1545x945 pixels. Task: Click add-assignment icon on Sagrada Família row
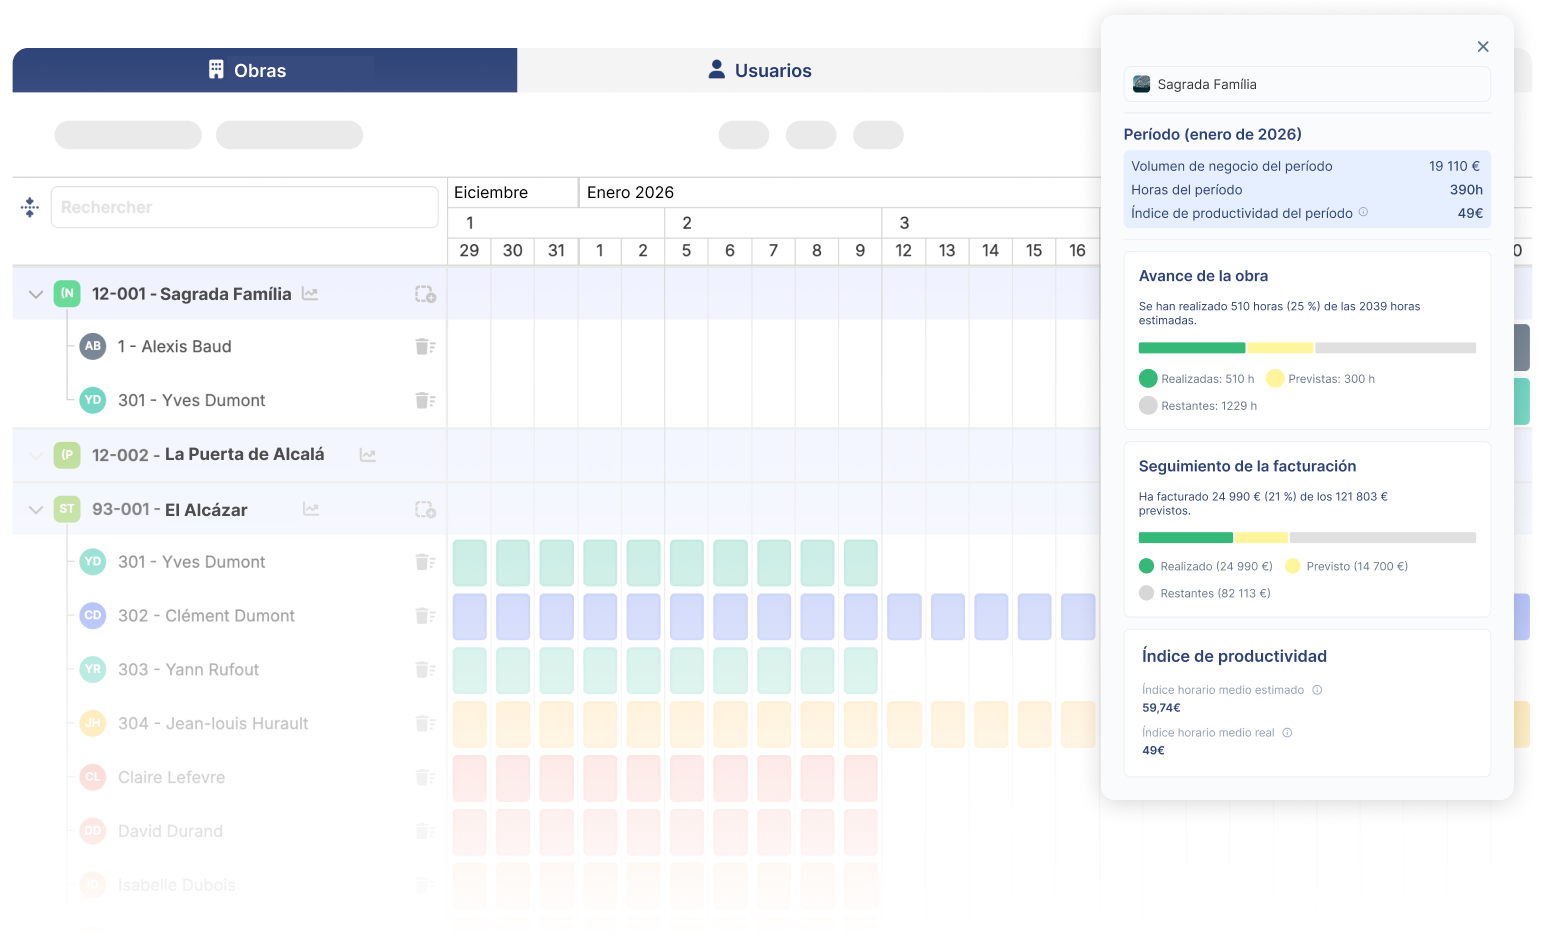pyautogui.click(x=425, y=294)
